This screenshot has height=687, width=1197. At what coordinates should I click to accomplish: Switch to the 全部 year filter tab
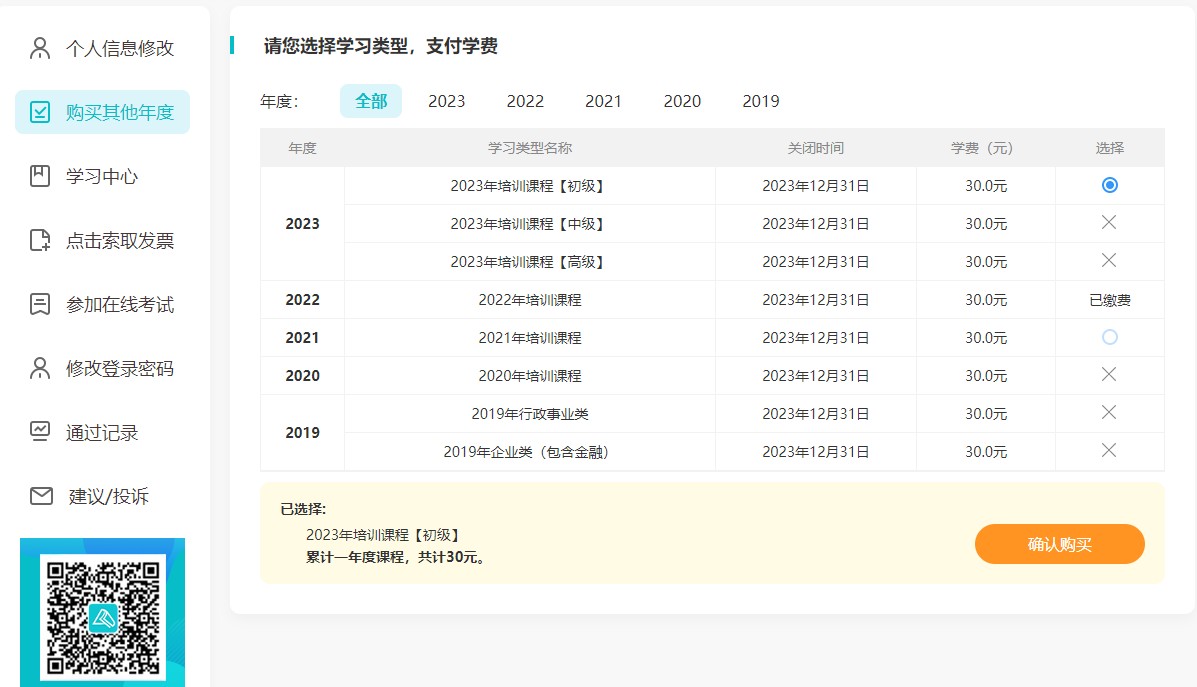[371, 101]
